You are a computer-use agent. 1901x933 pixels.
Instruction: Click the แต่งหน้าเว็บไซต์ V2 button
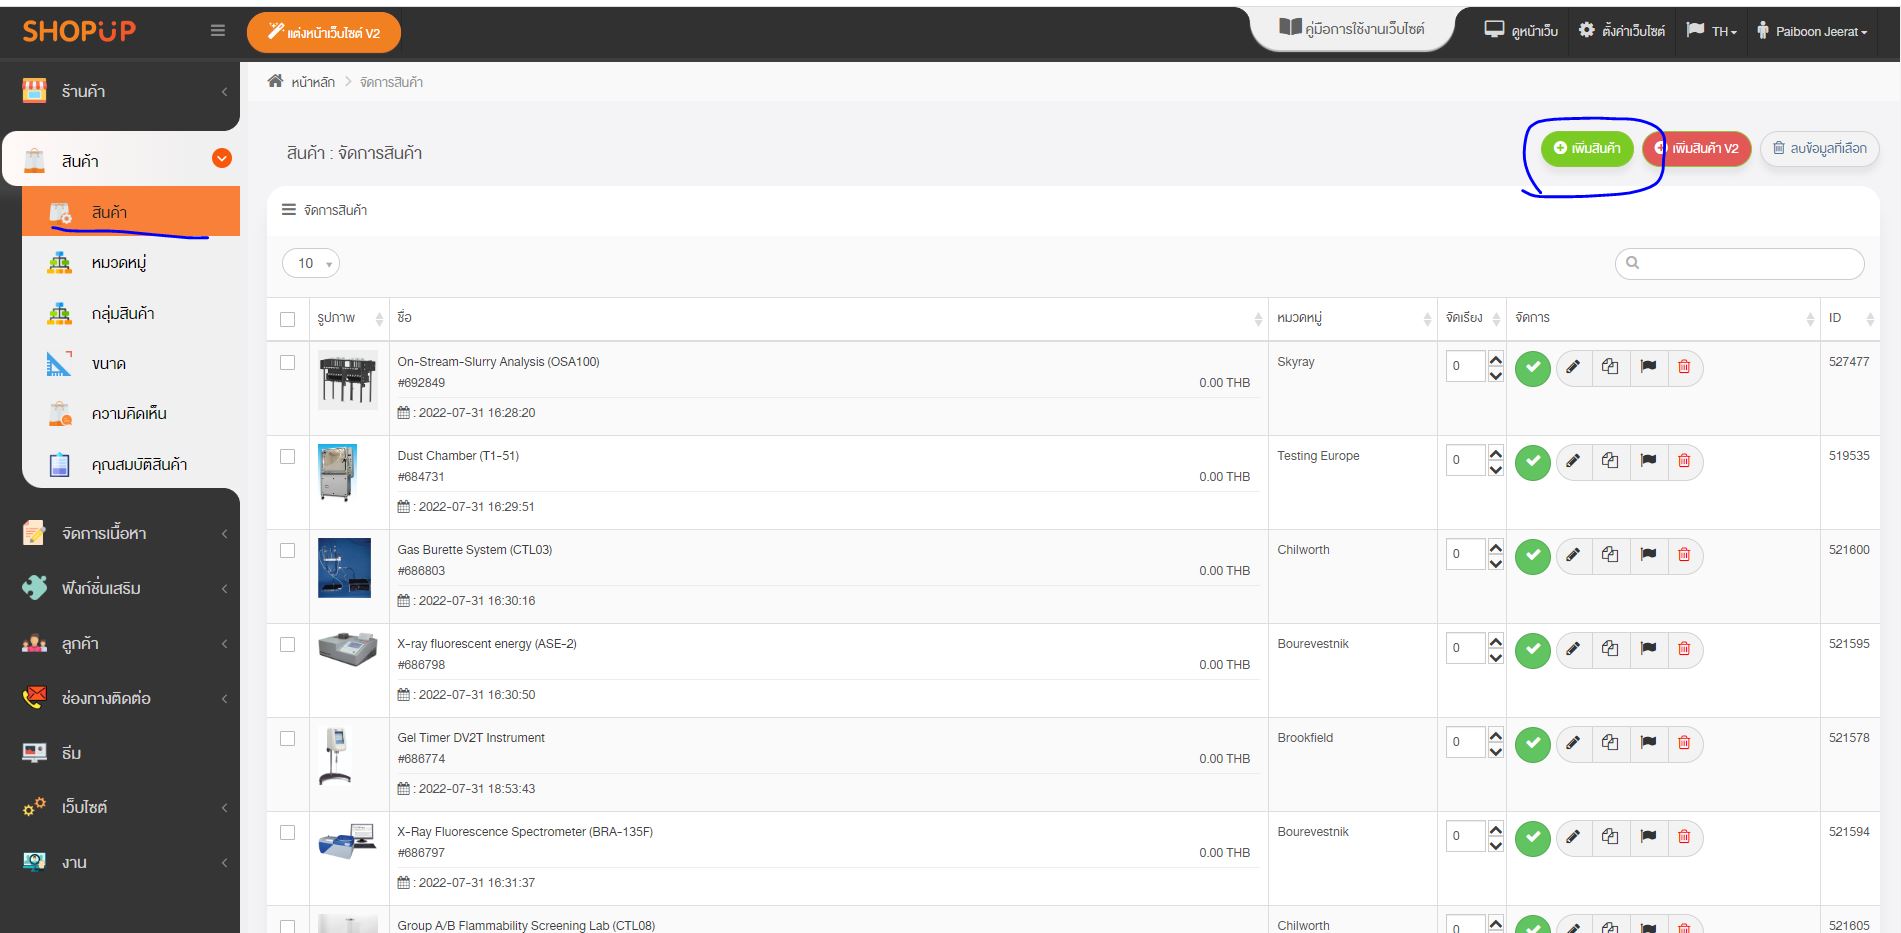pyautogui.click(x=324, y=33)
